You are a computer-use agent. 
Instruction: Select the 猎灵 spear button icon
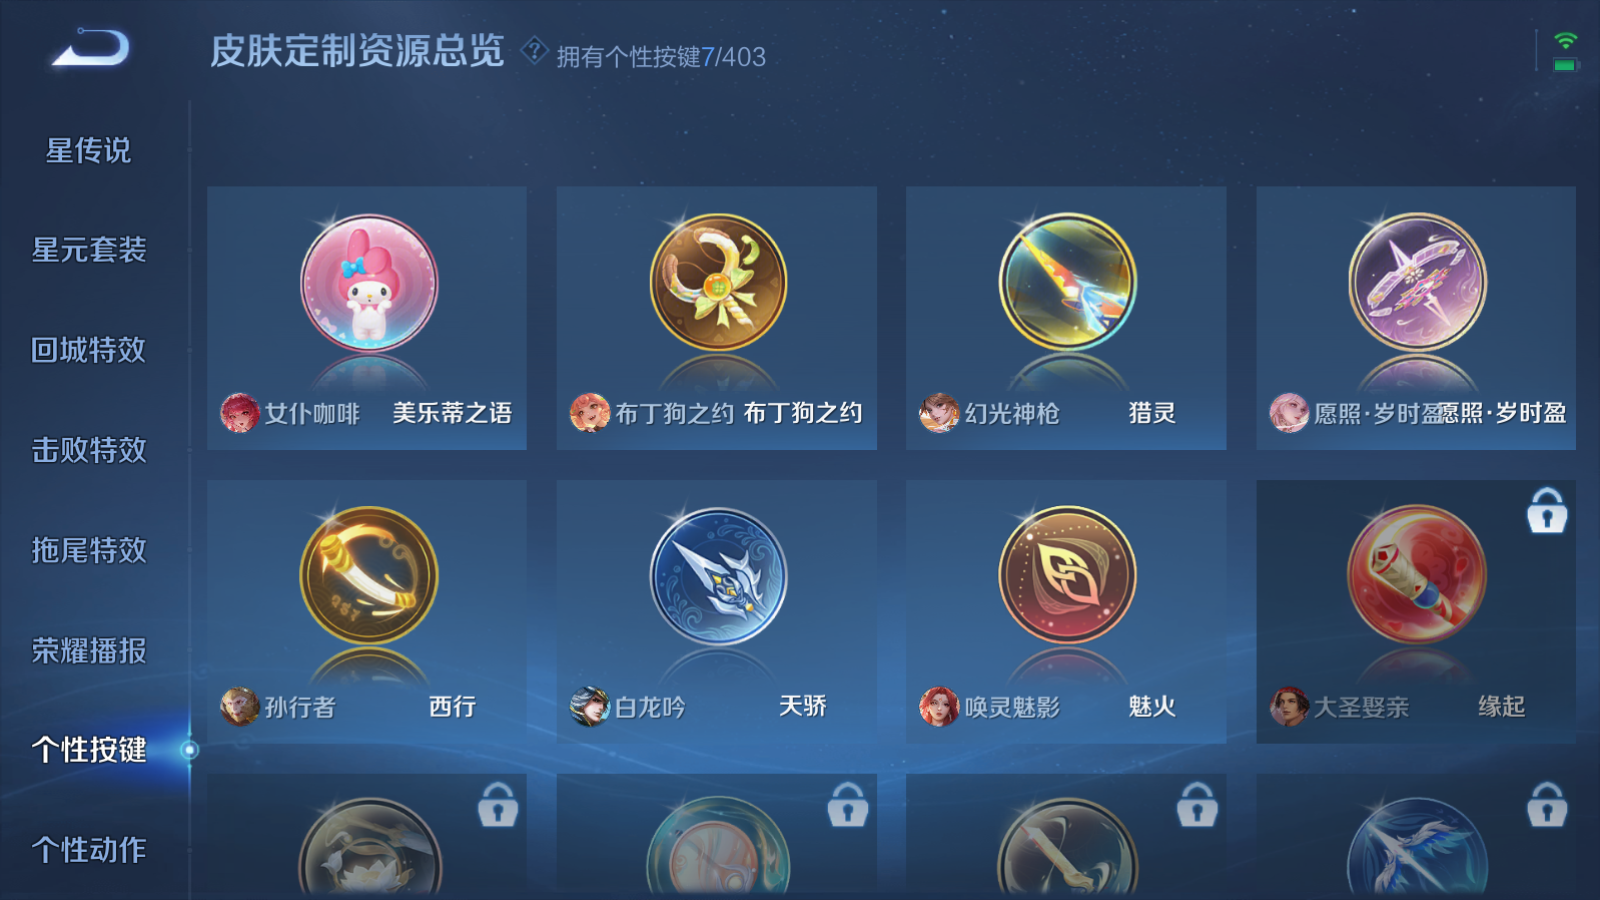(1067, 282)
